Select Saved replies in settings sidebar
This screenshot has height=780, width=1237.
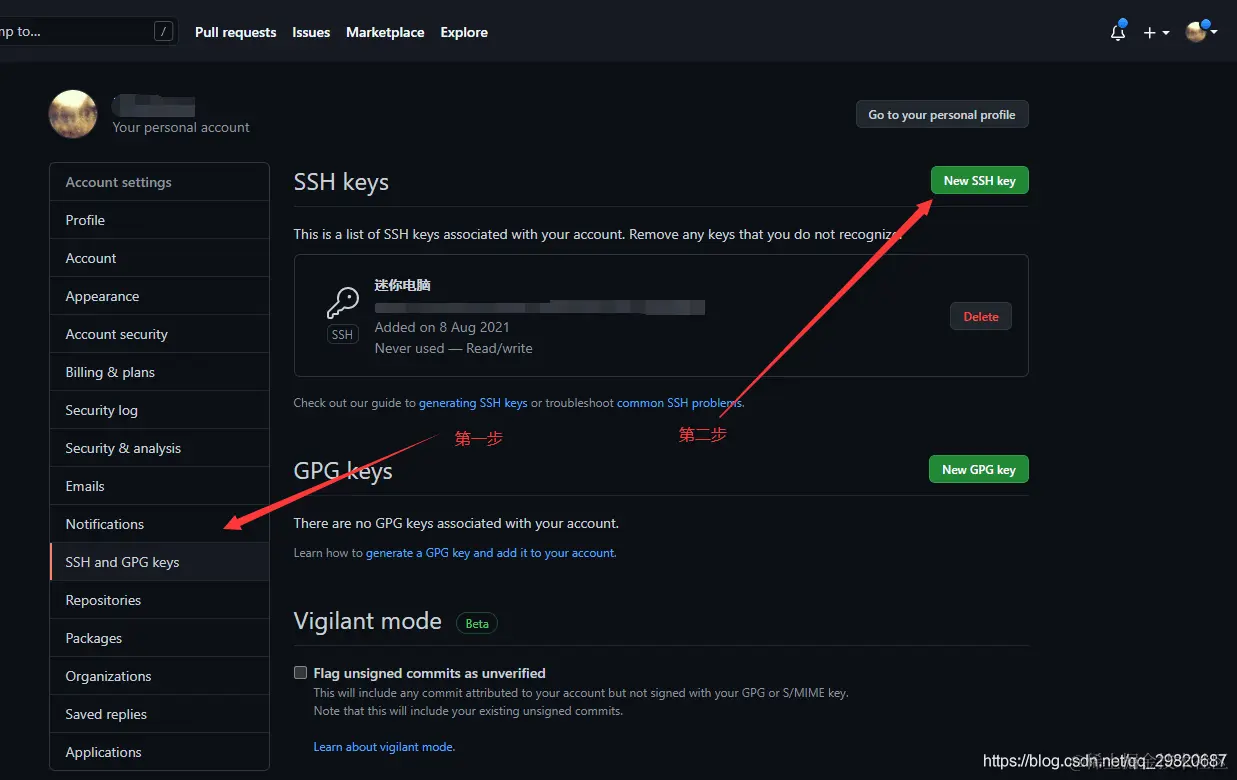(159, 714)
